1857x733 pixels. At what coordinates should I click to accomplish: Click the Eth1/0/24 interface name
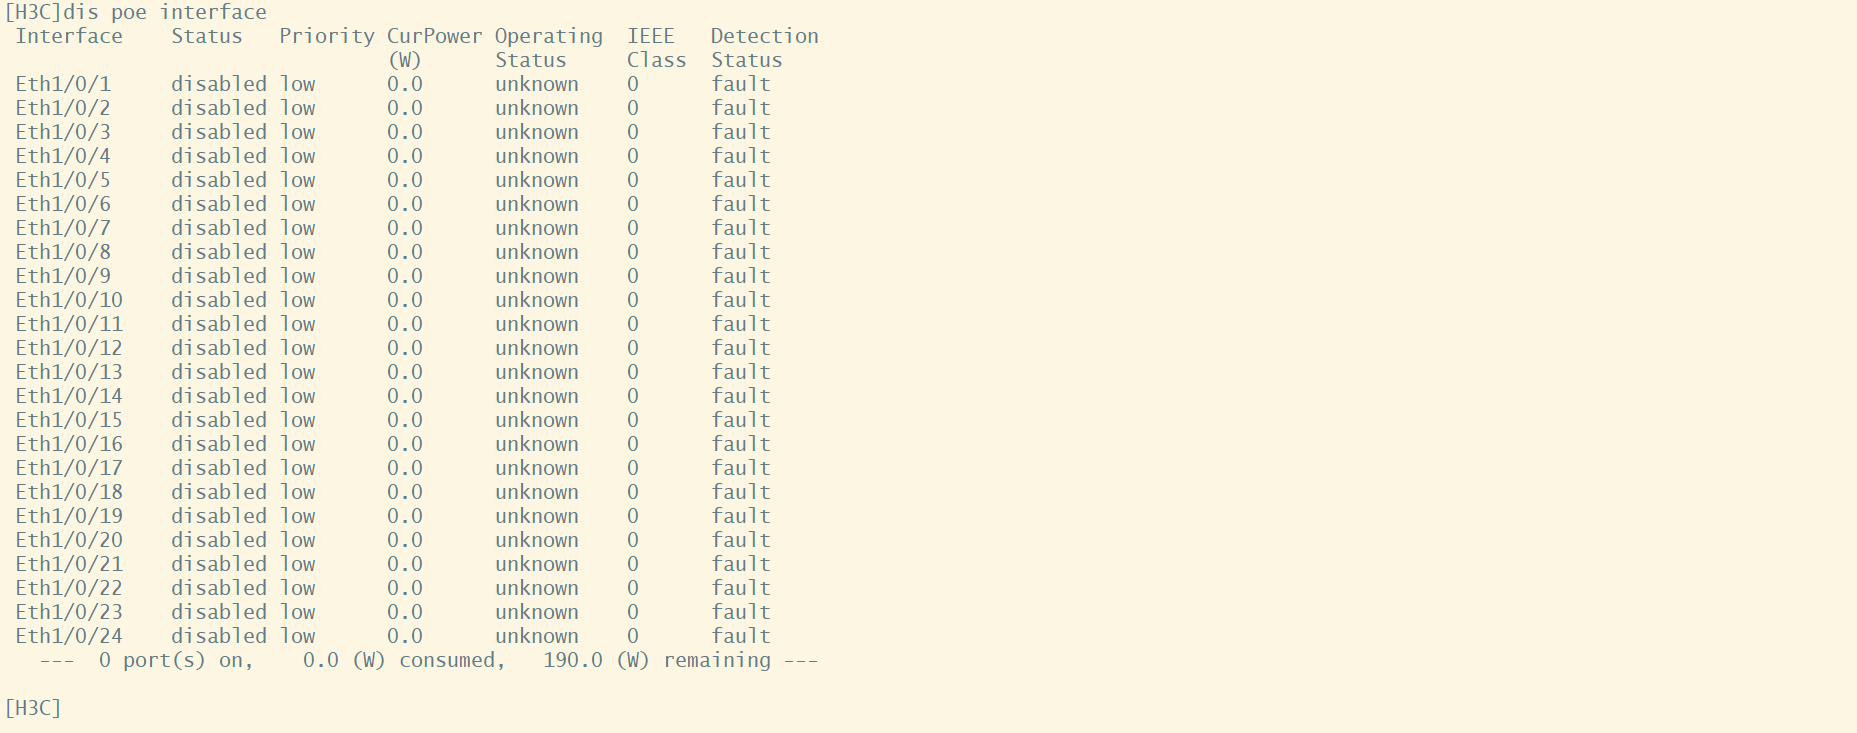[69, 636]
